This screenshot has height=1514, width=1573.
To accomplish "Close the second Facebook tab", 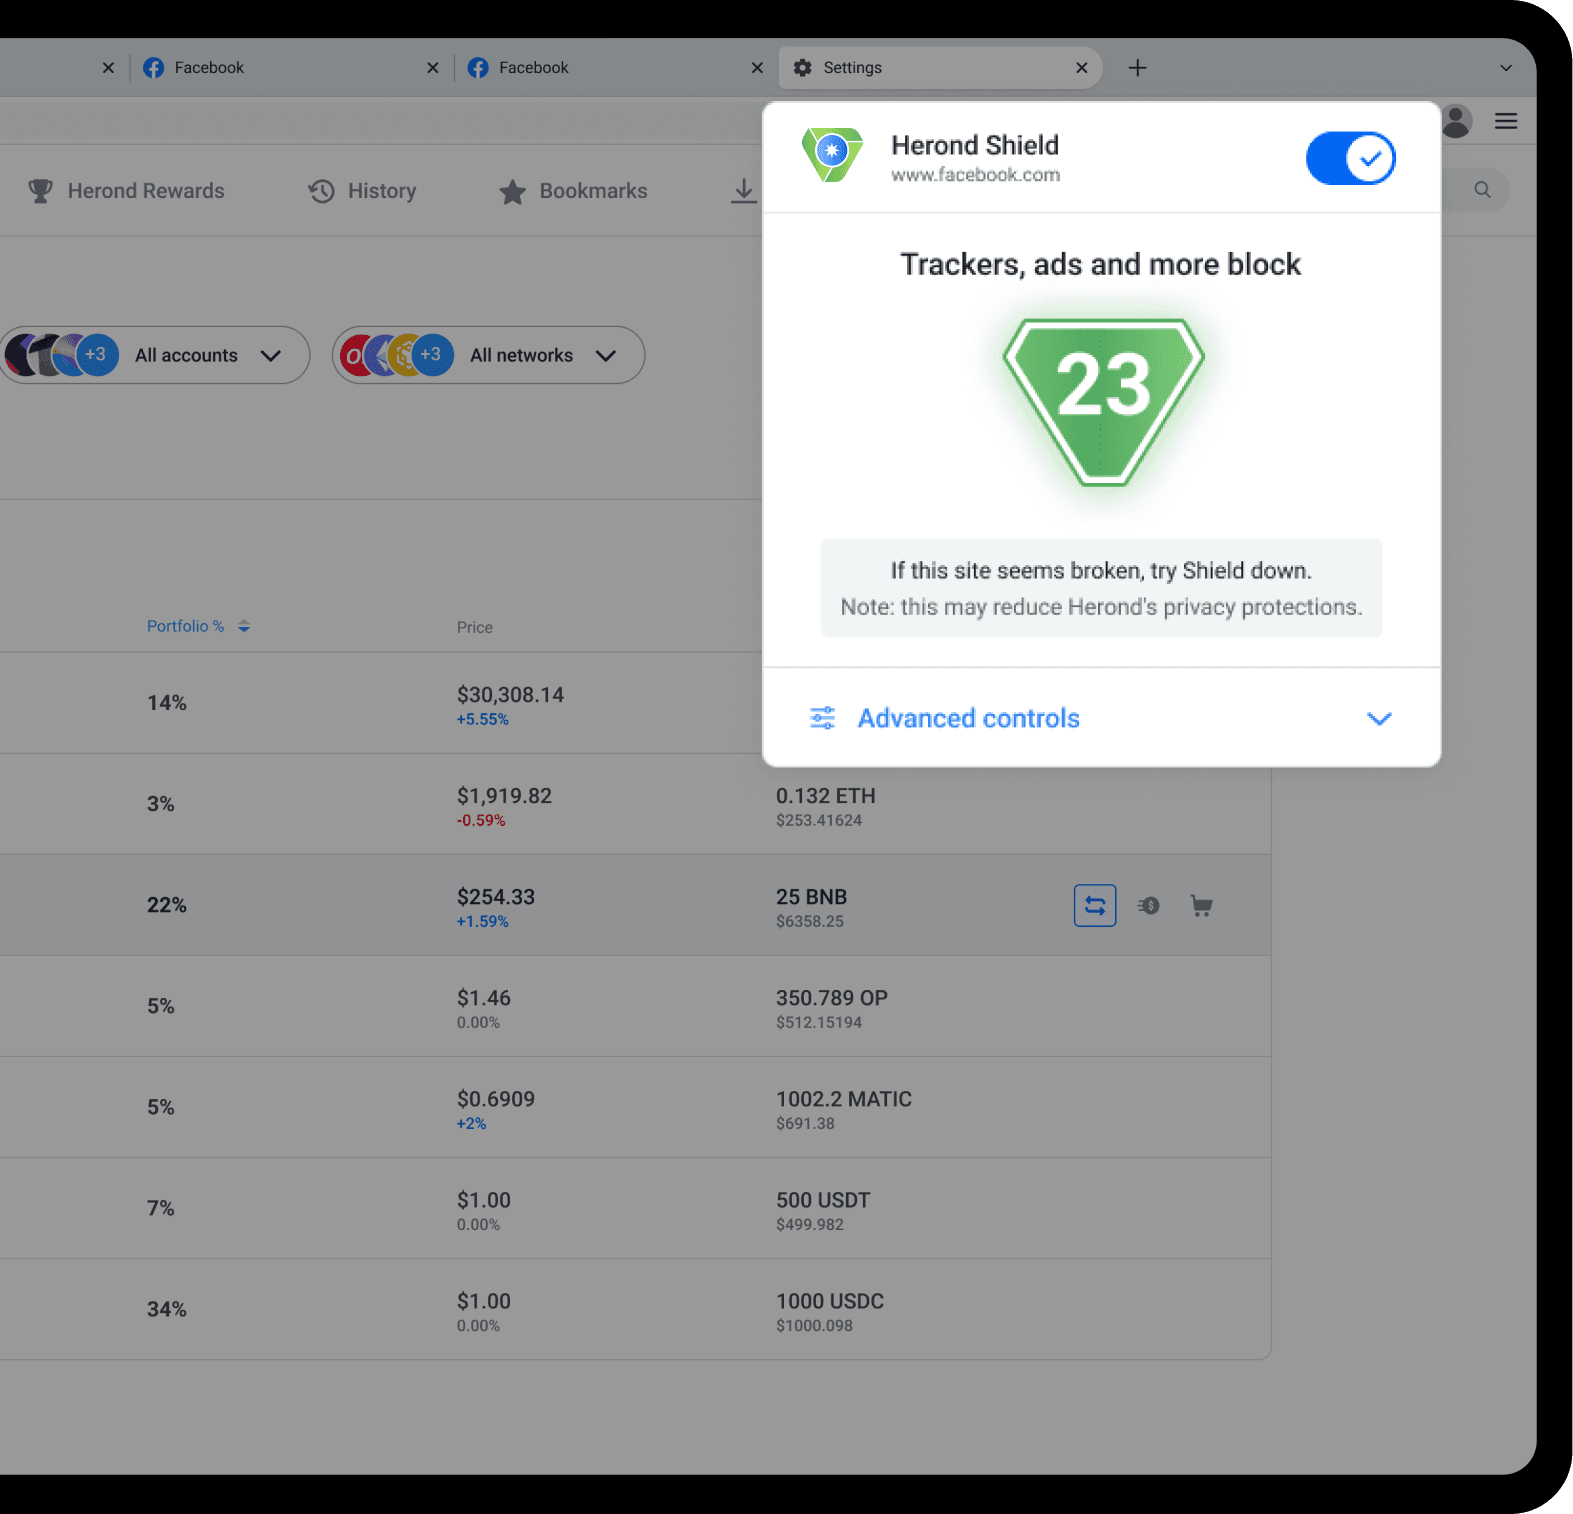I will coord(757,68).
